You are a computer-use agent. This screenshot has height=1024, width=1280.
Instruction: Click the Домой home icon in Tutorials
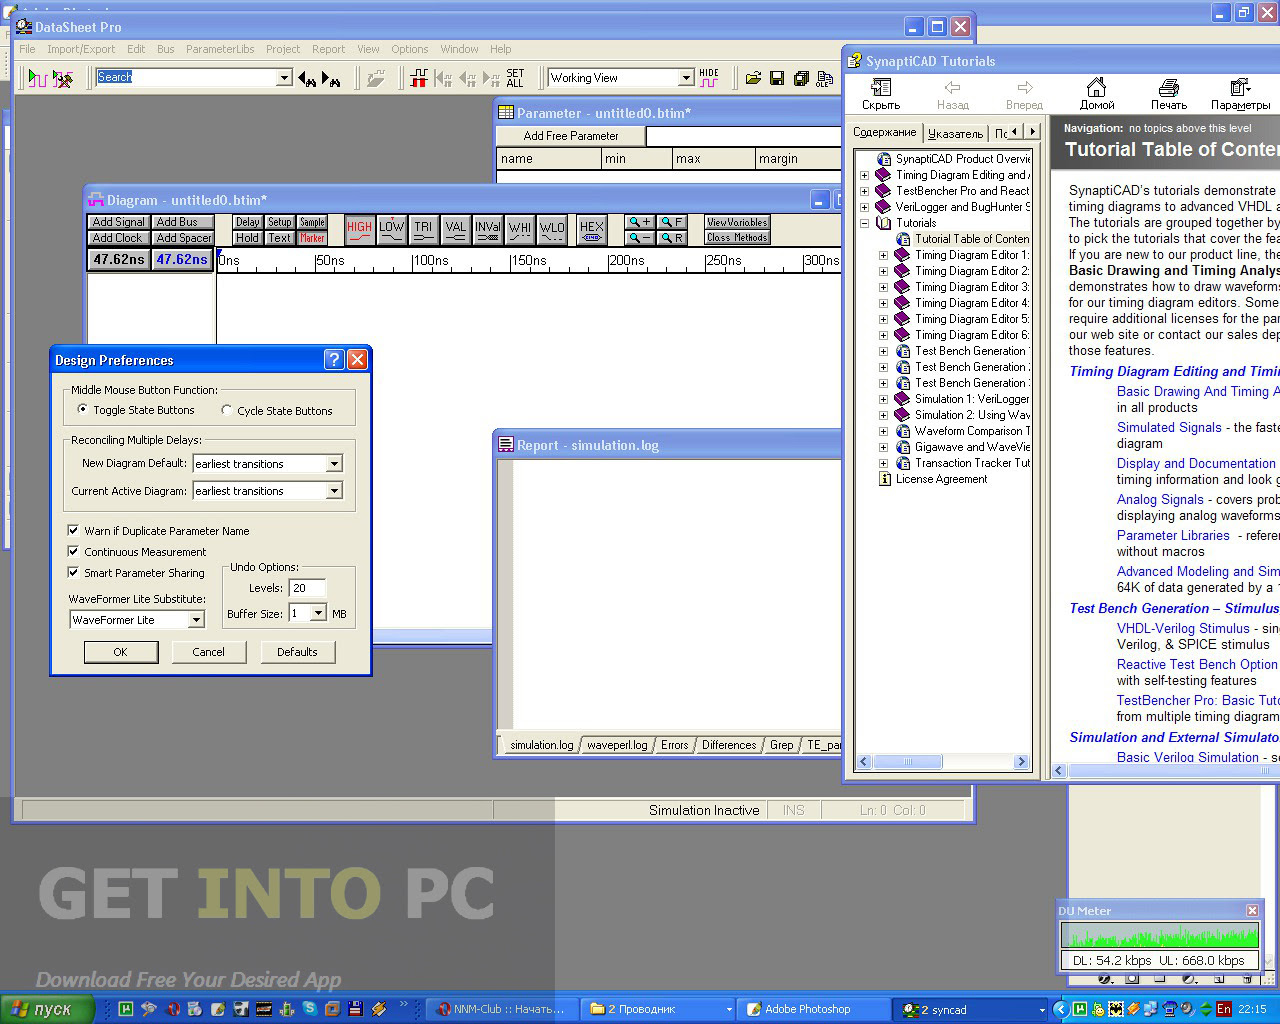(1097, 94)
